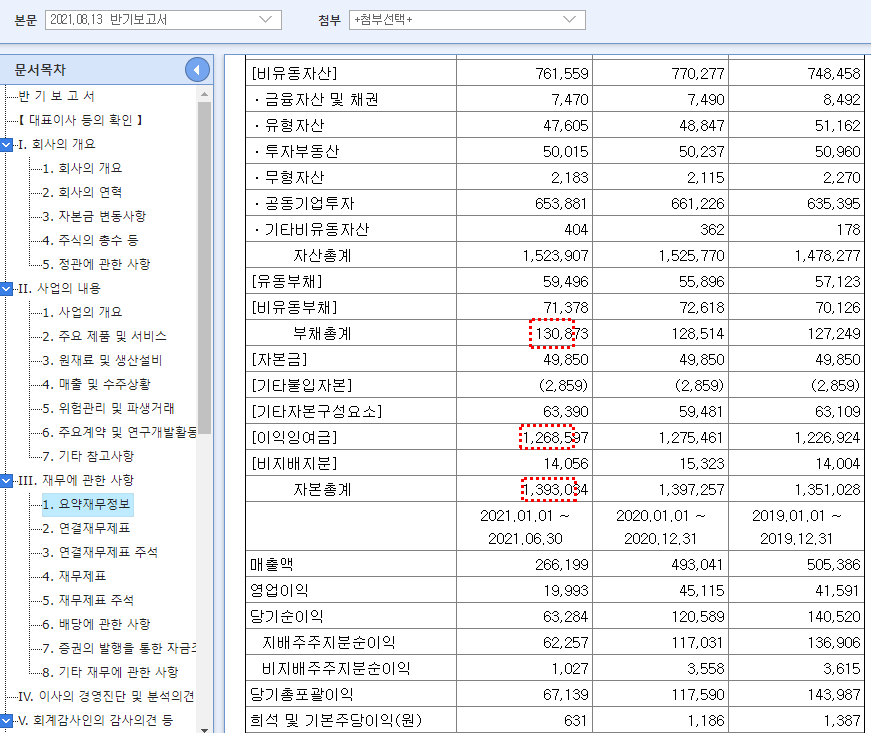871x733 pixels.
Task: Click the 매출액 value 266,199
Action: click(562, 565)
